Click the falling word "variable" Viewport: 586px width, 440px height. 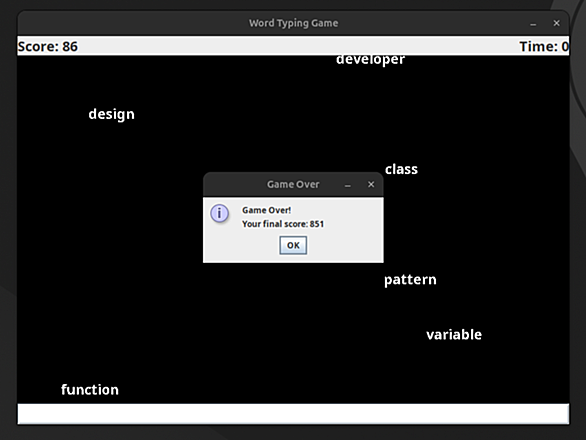(454, 335)
